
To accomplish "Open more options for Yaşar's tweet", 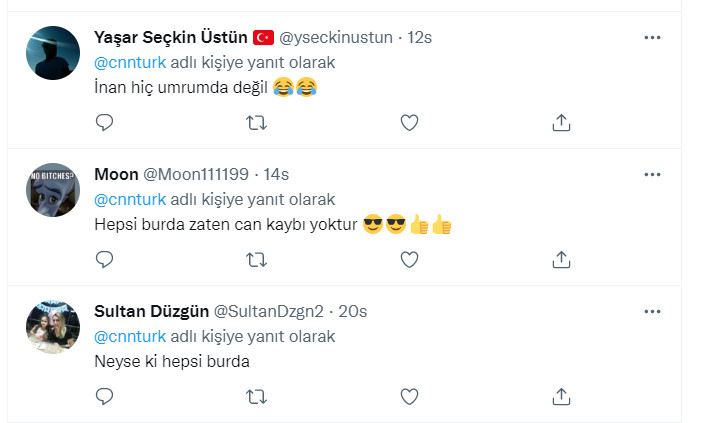I will [652, 38].
